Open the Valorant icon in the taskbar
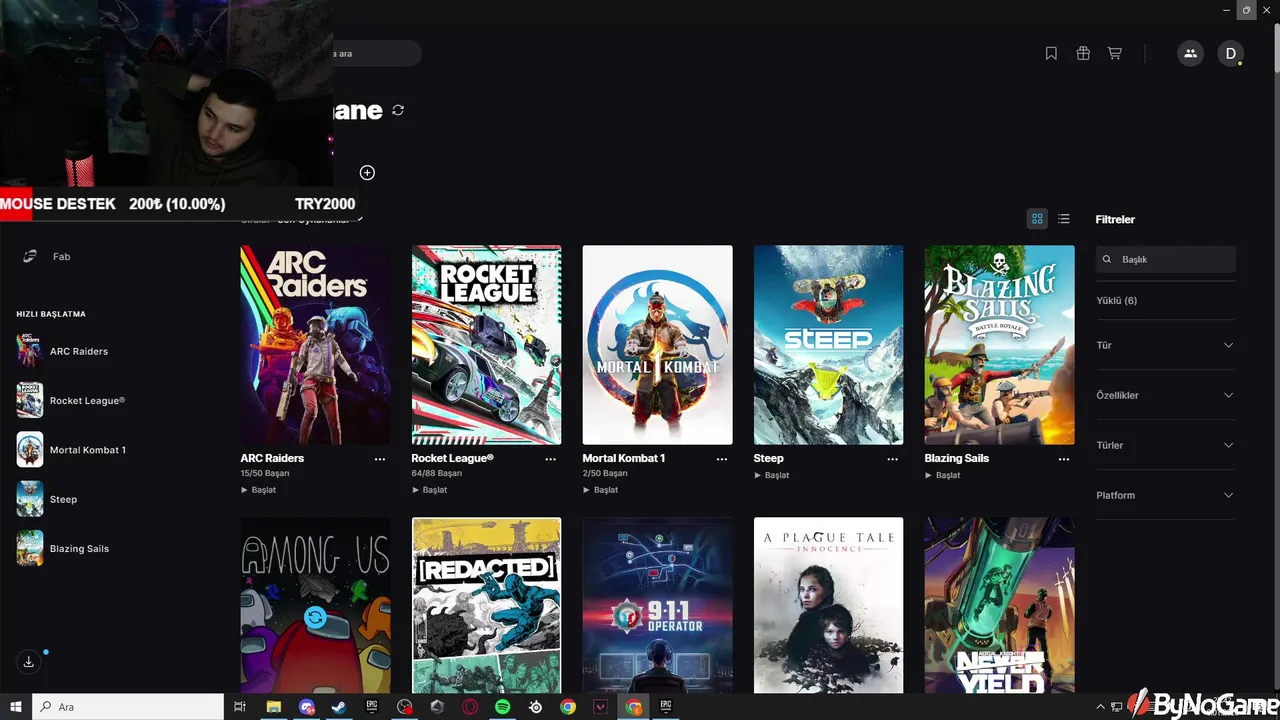 tap(601, 707)
